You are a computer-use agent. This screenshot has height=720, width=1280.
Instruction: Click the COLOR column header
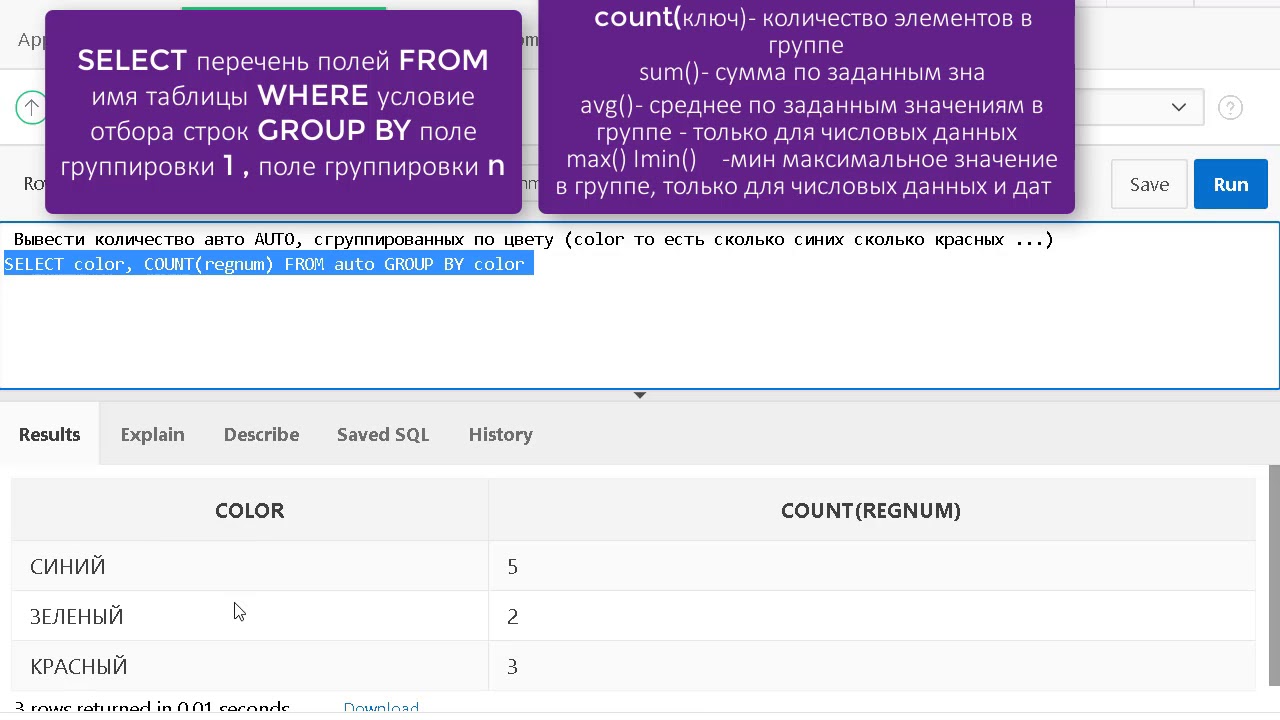tap(249, 510)
